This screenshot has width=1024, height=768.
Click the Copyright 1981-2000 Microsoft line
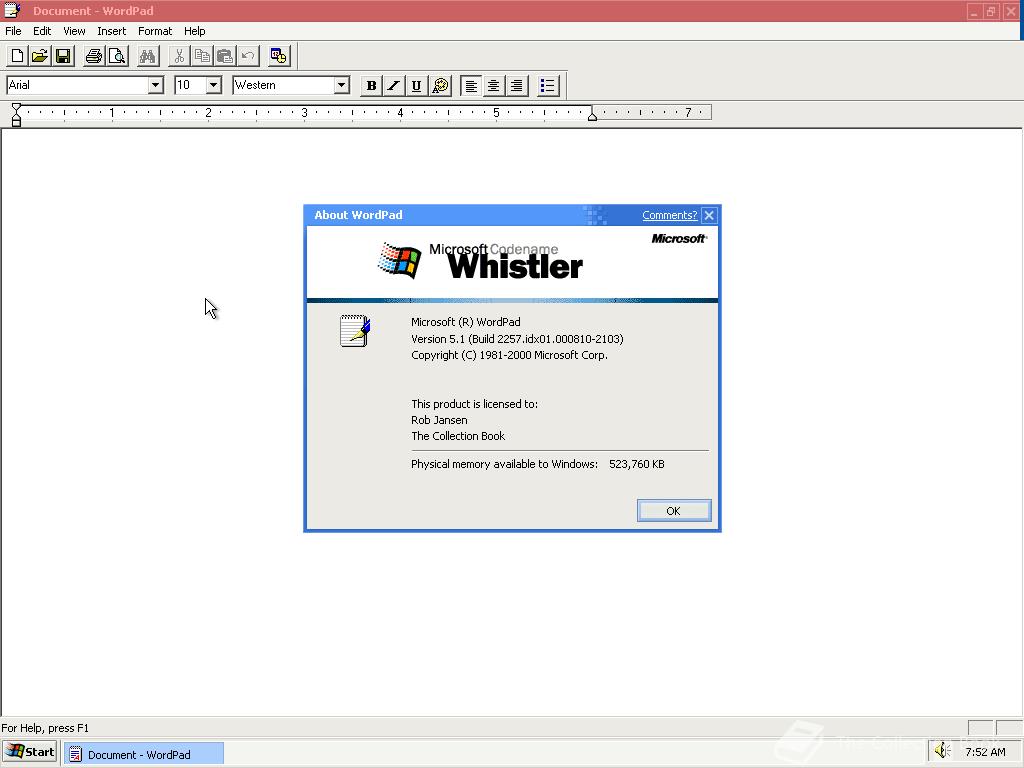point(509,355)
